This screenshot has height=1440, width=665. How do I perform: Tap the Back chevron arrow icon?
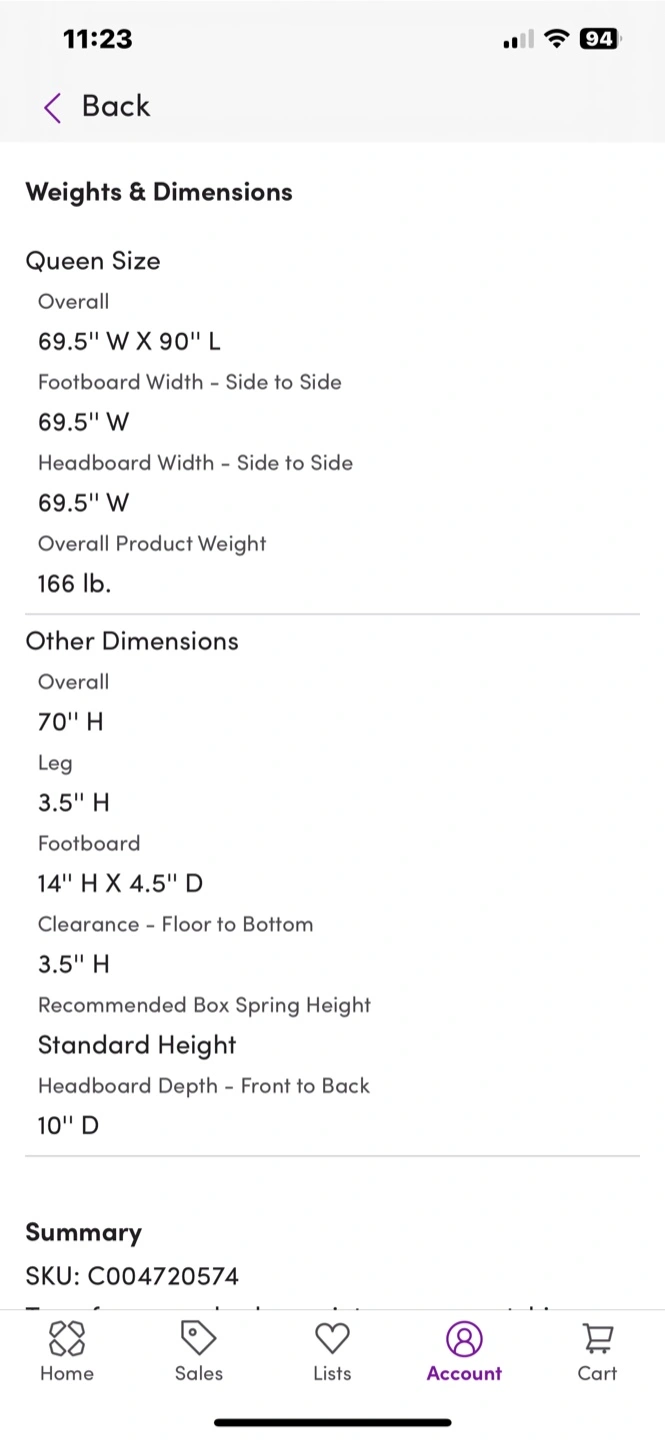pyautogui.click(x=53, y=107)
